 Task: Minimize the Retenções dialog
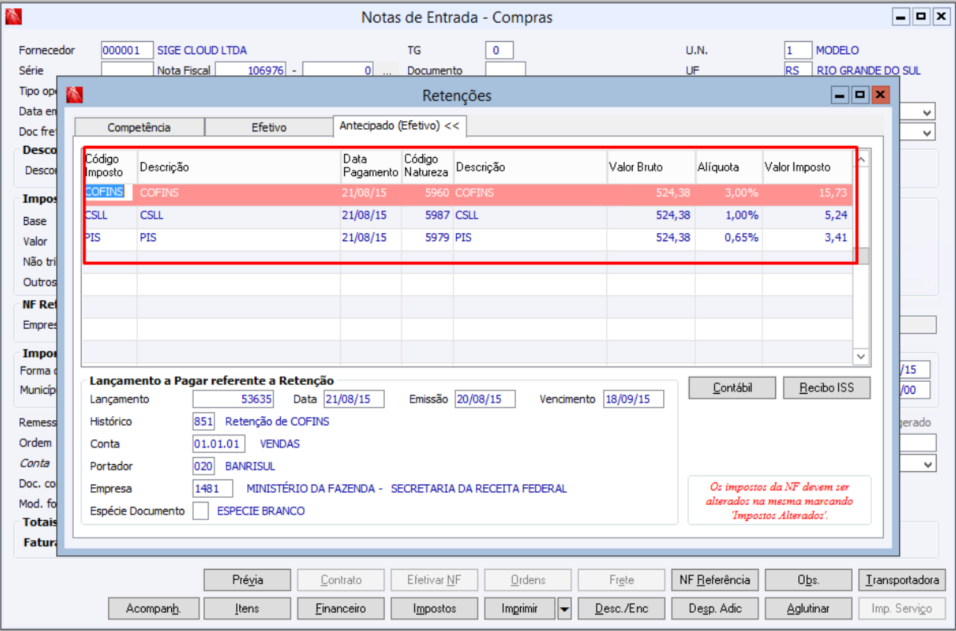click(839, 95)
